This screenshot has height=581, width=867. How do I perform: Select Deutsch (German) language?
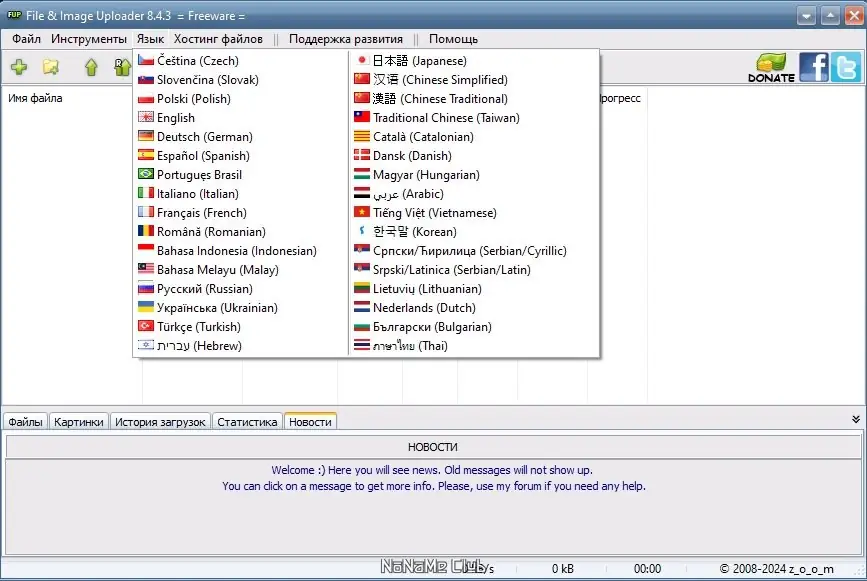[x=241, y=137]
